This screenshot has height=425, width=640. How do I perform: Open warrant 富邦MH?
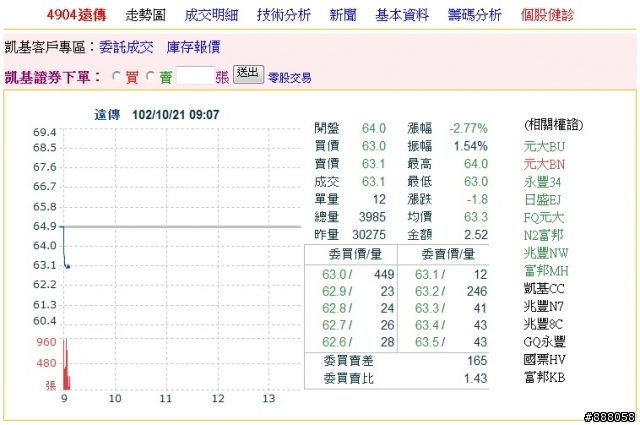tap(546, 271)
